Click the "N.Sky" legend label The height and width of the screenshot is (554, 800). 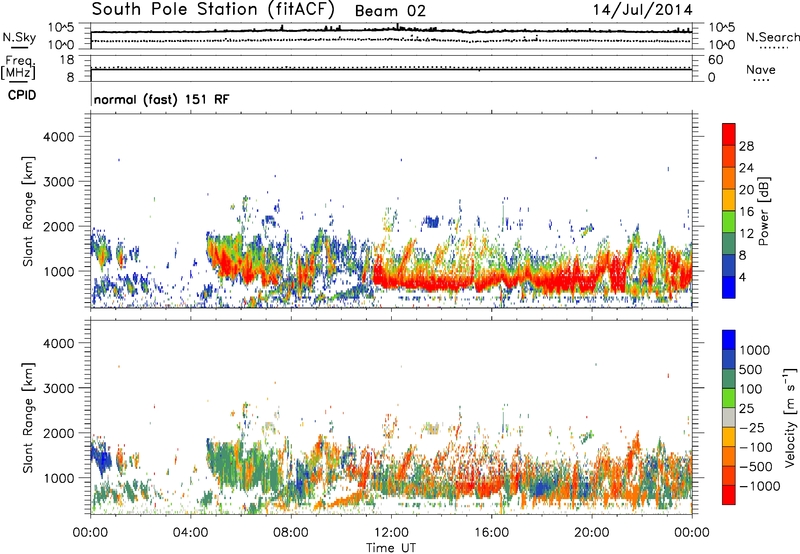pyautogui.click(x=19, y=37)
